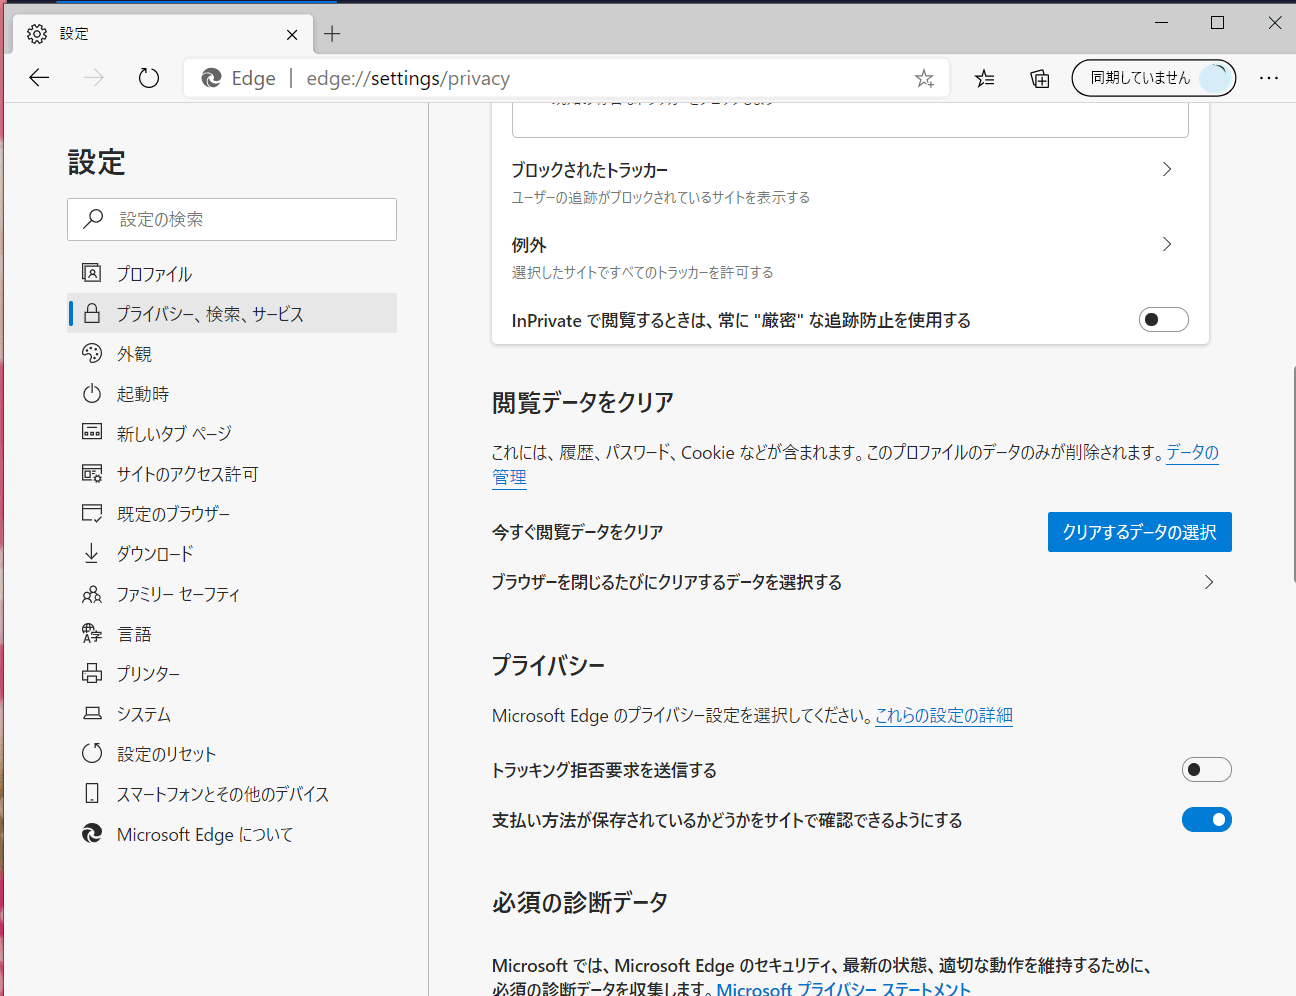The image size is (1296, 996).
Task: Click the forward navigation arrow
Action: [x=94, y=78]
